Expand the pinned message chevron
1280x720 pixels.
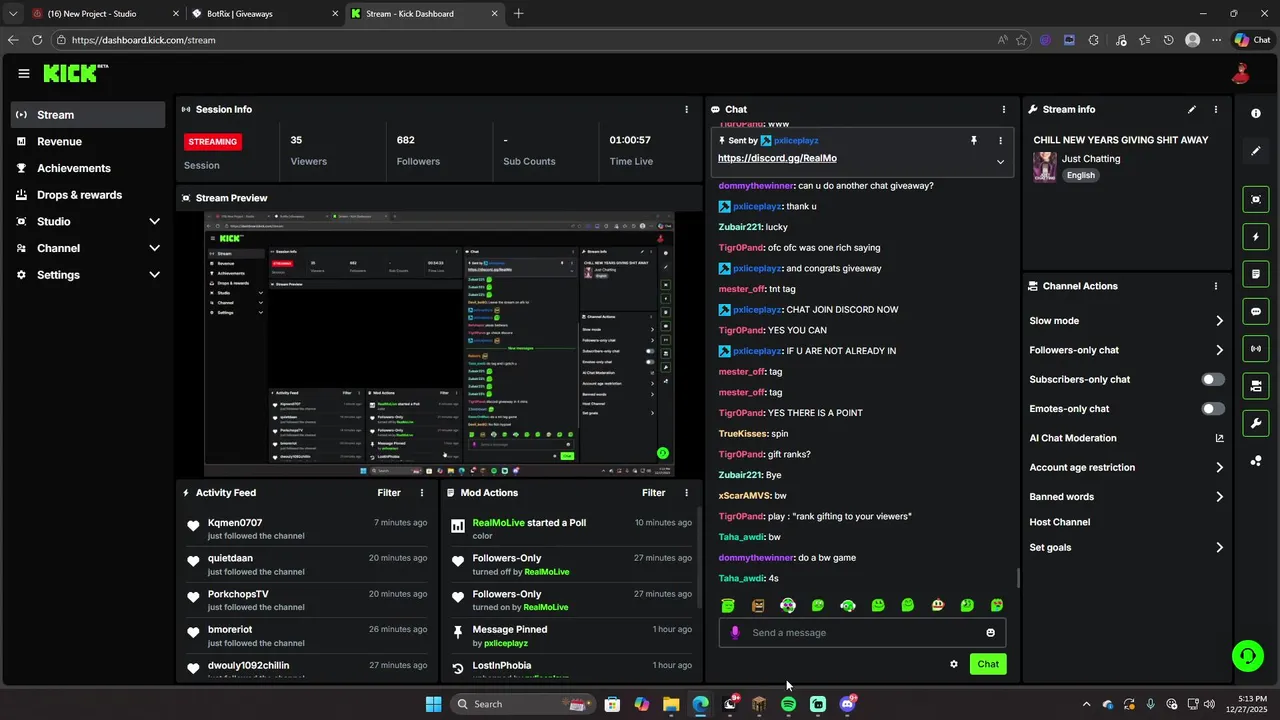1000,161
